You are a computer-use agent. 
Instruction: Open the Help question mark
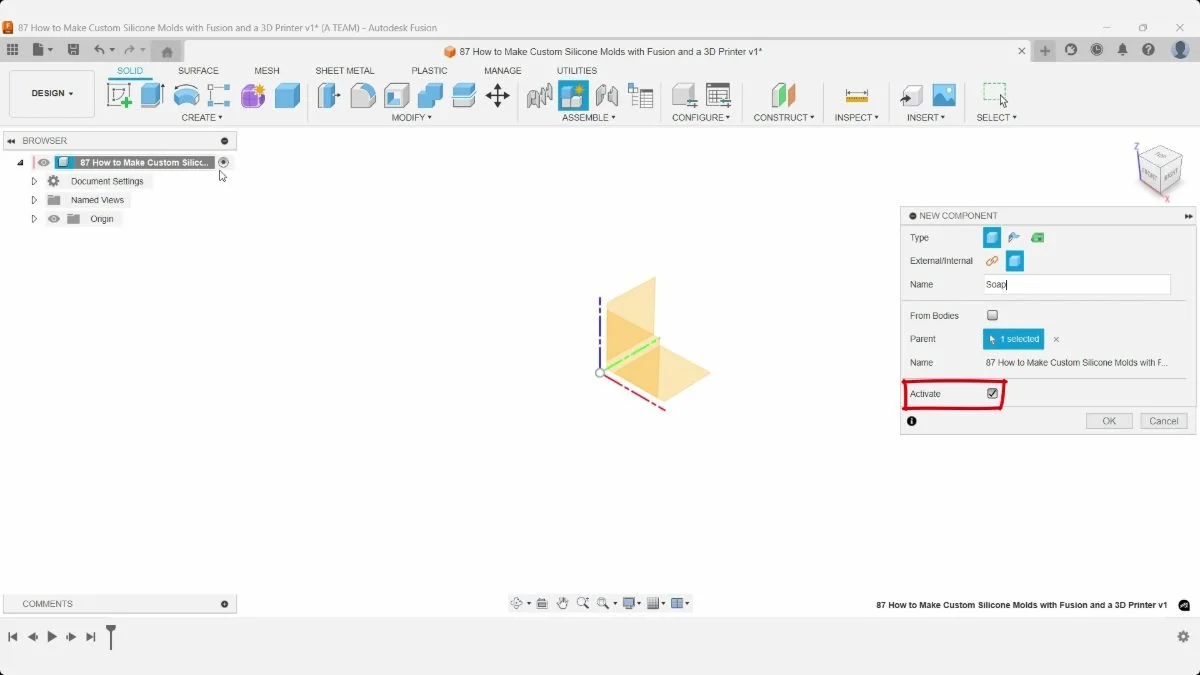coord(1149,49)
